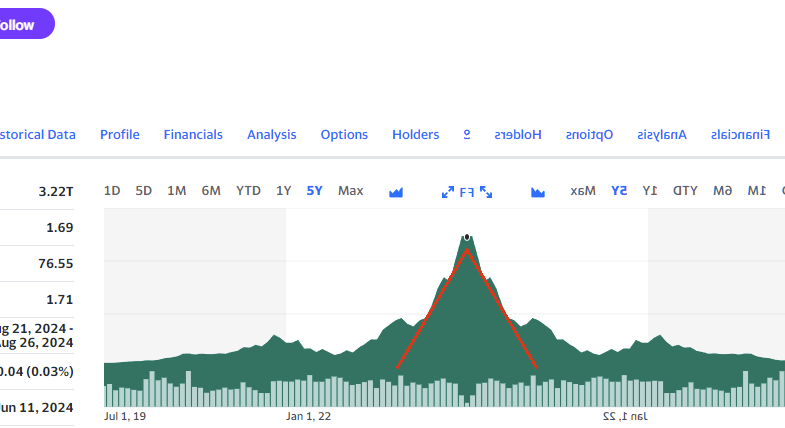Screen dimensions: 785x428
Task: Click the Aug 21, 2024 - Aug 26, 2024 date range
Action: point(37,335)
